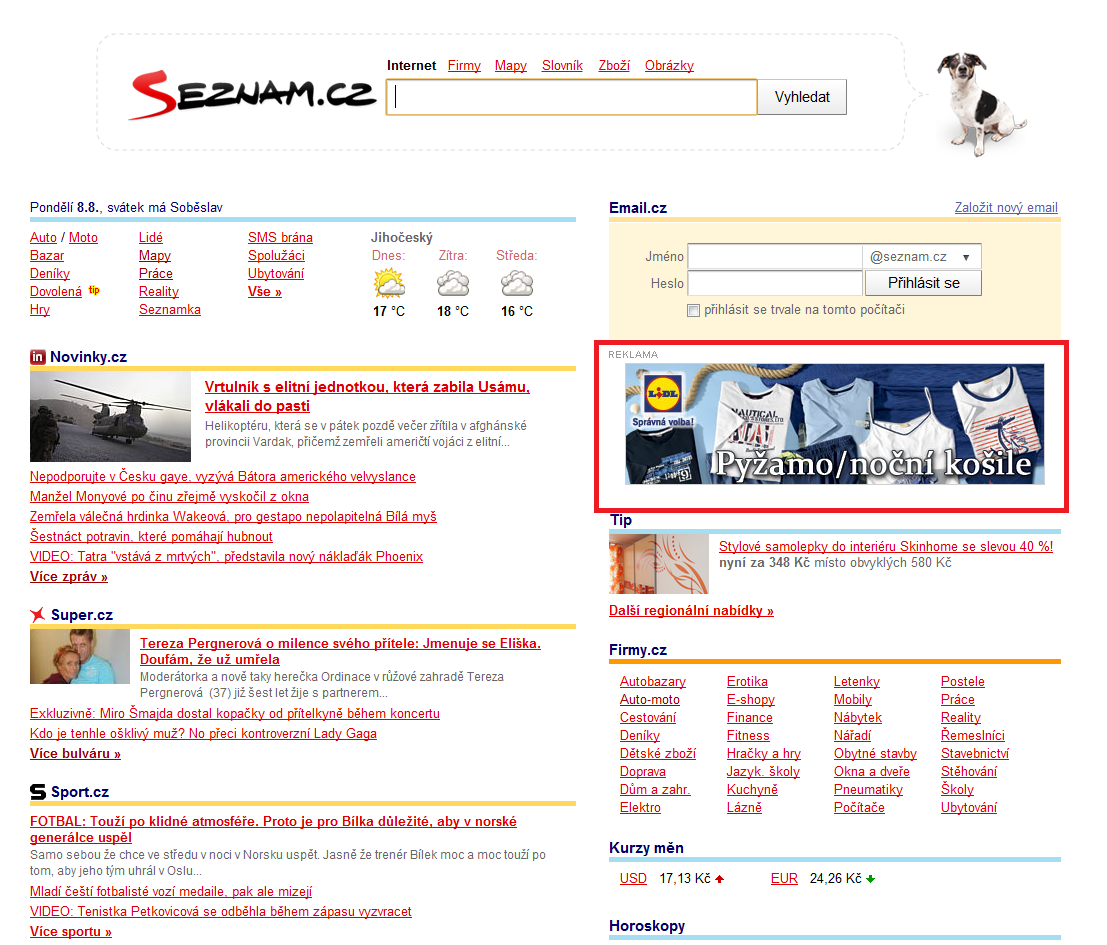Image resolution: width=1107 pixels, height=945 pixels.
Task: Switch to Zboží search tab
Action: coord(614,66)
